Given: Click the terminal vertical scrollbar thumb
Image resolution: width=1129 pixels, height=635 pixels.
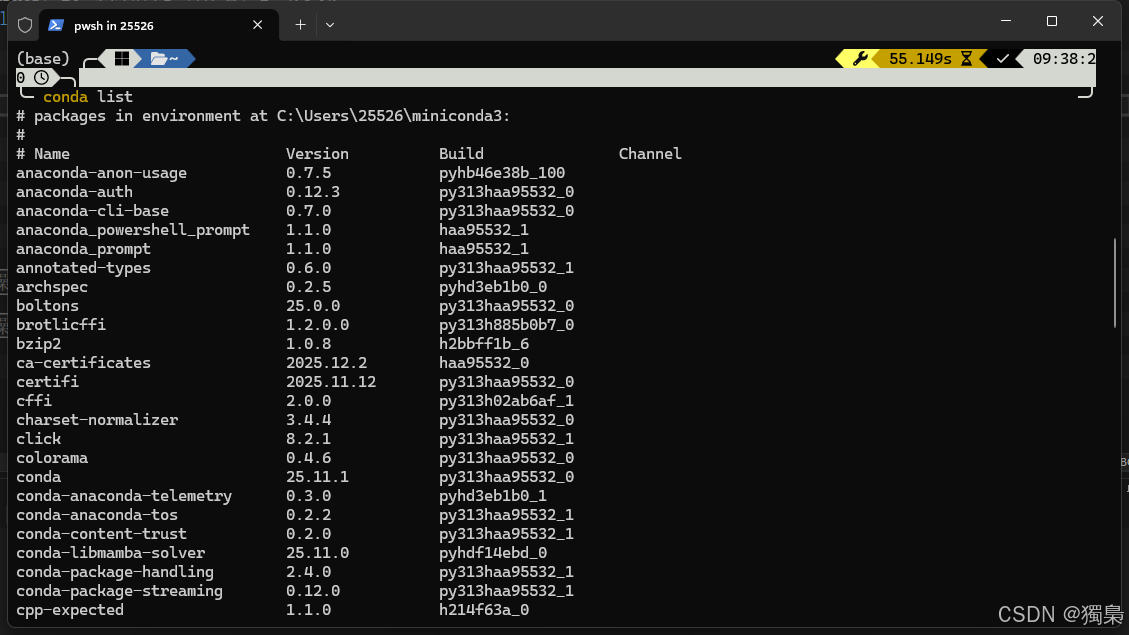Looking at the screenshot, I should pos(1115,283).
